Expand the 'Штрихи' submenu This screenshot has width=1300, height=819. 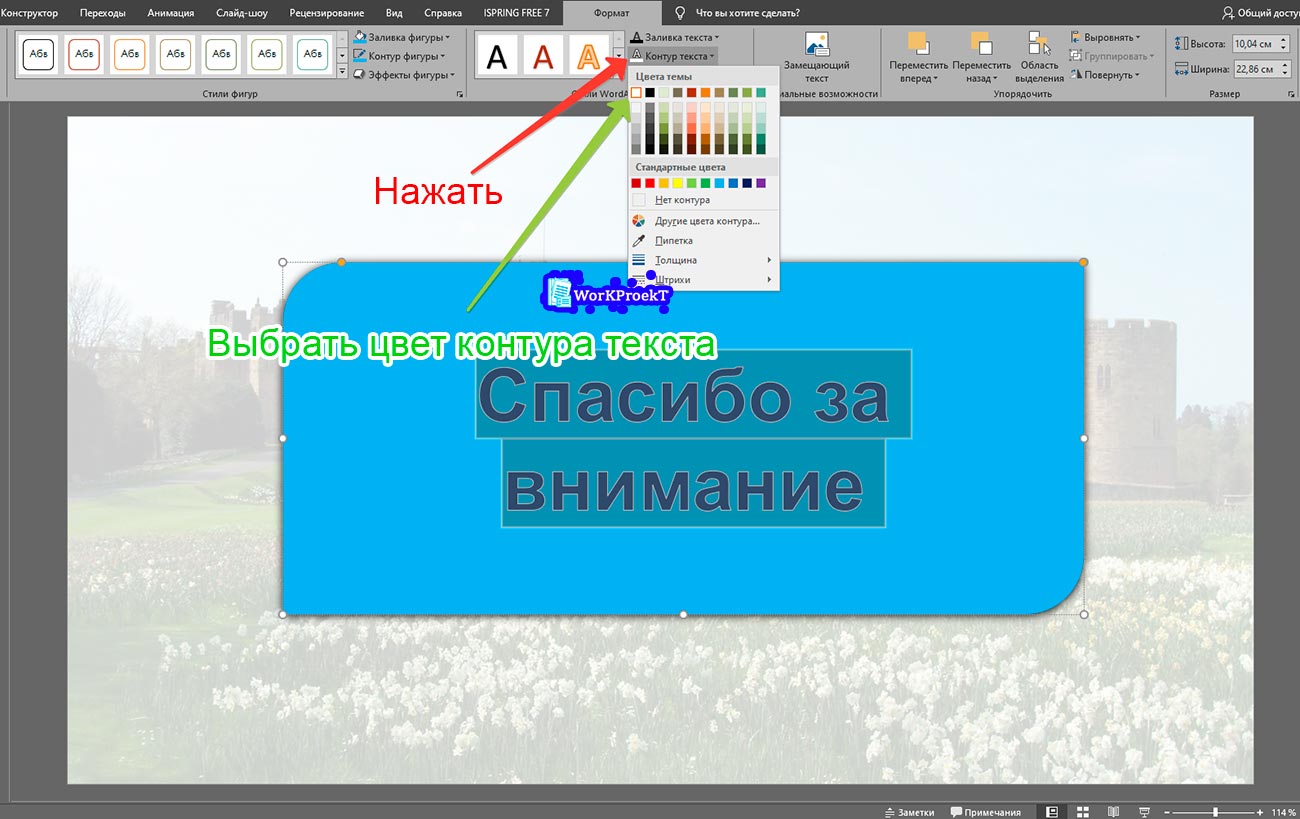point(671,279)
